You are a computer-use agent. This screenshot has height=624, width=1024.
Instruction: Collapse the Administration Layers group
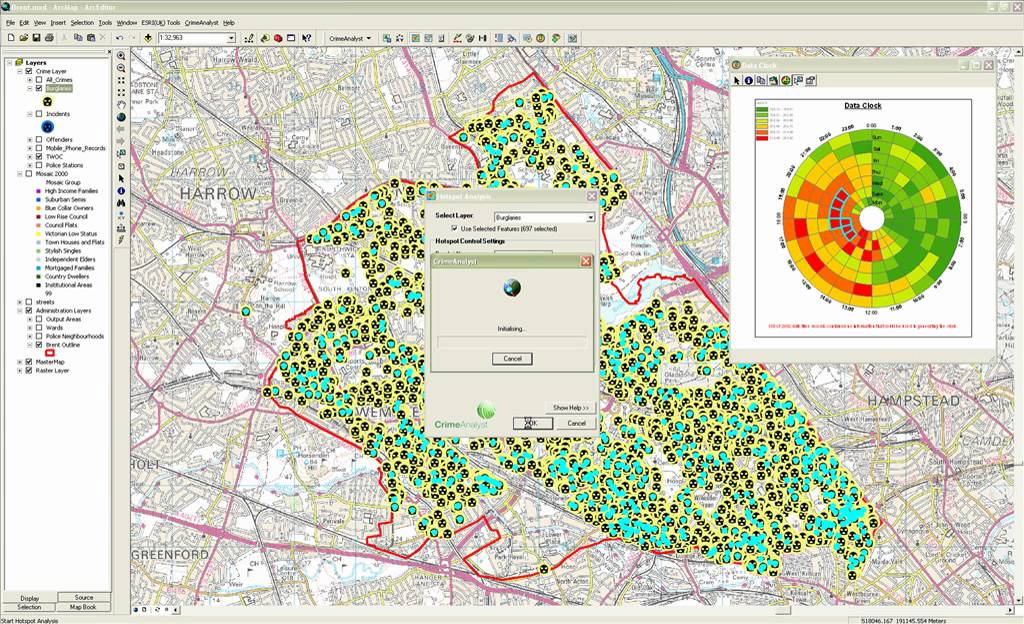click(20, 311)
